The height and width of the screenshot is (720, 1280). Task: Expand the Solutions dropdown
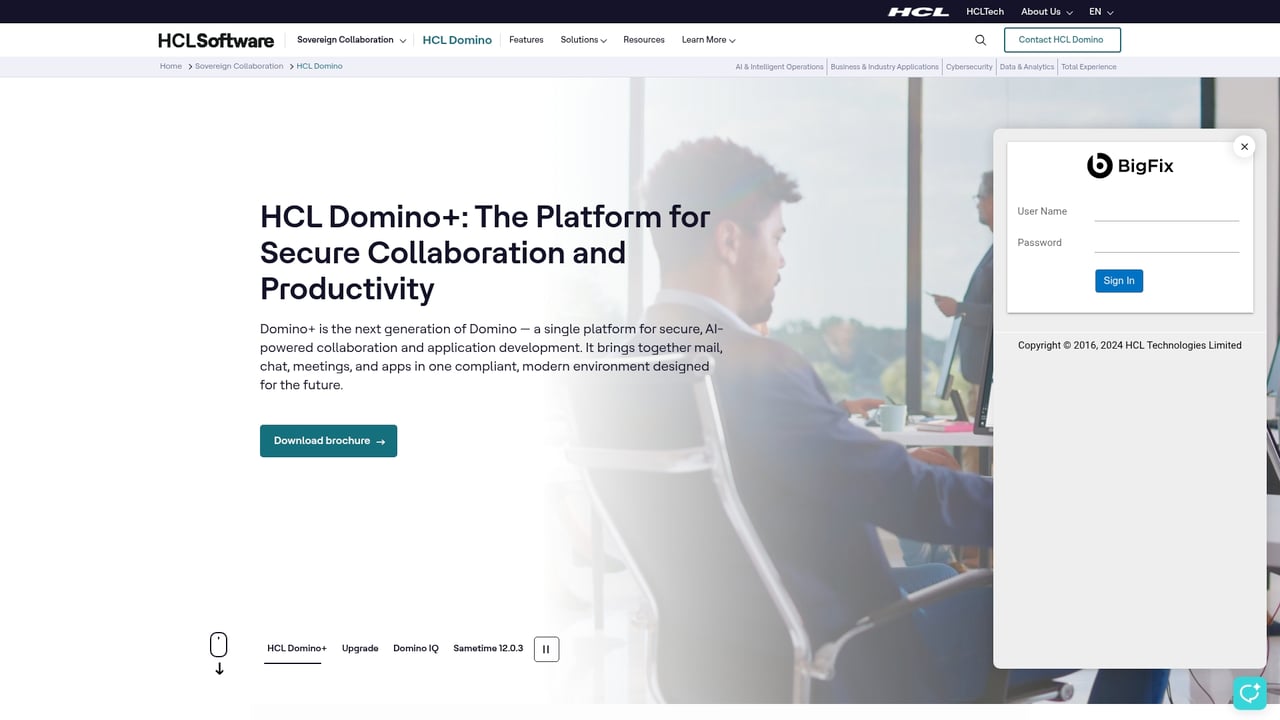pos(583,40)
